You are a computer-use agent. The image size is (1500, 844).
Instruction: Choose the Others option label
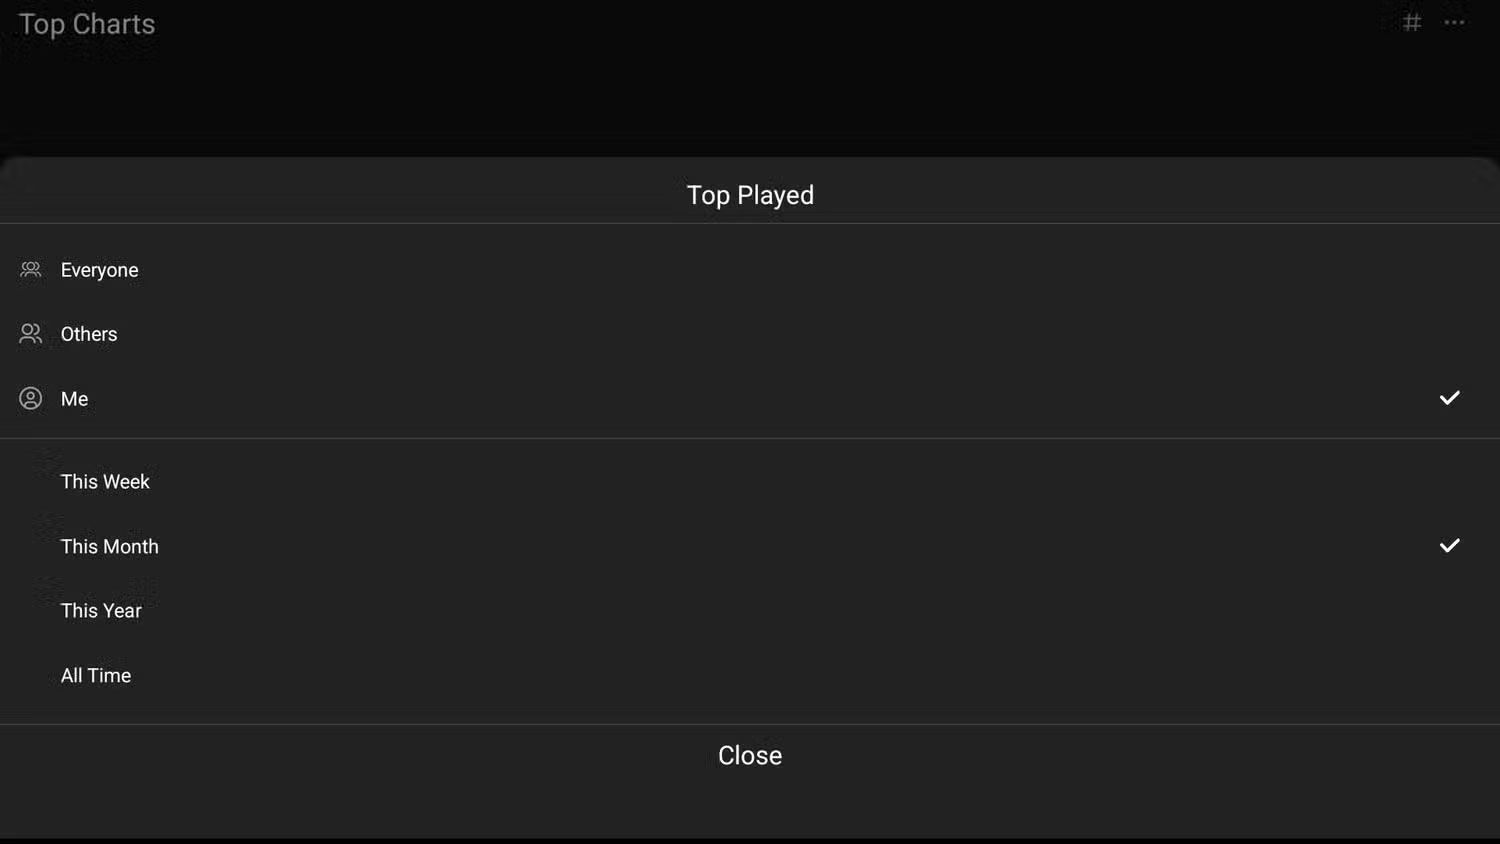[x=89, y=334]
